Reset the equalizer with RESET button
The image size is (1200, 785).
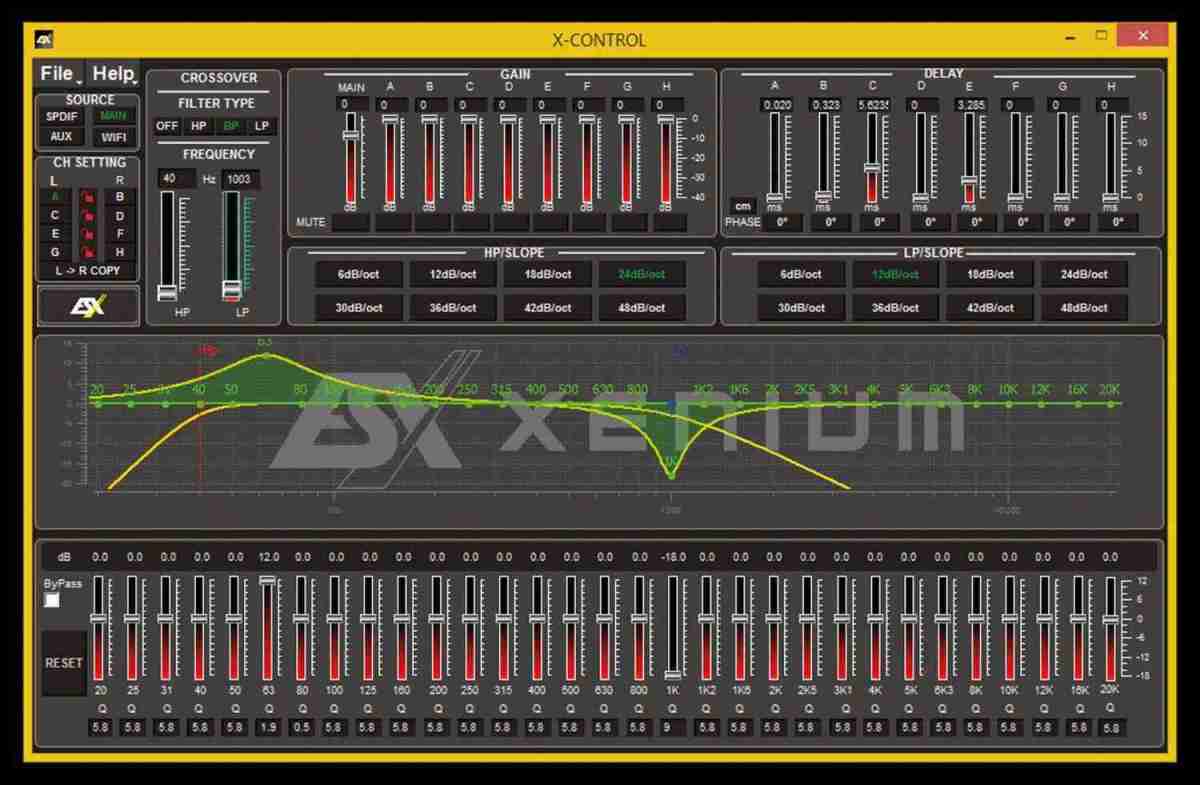[63, 663]
